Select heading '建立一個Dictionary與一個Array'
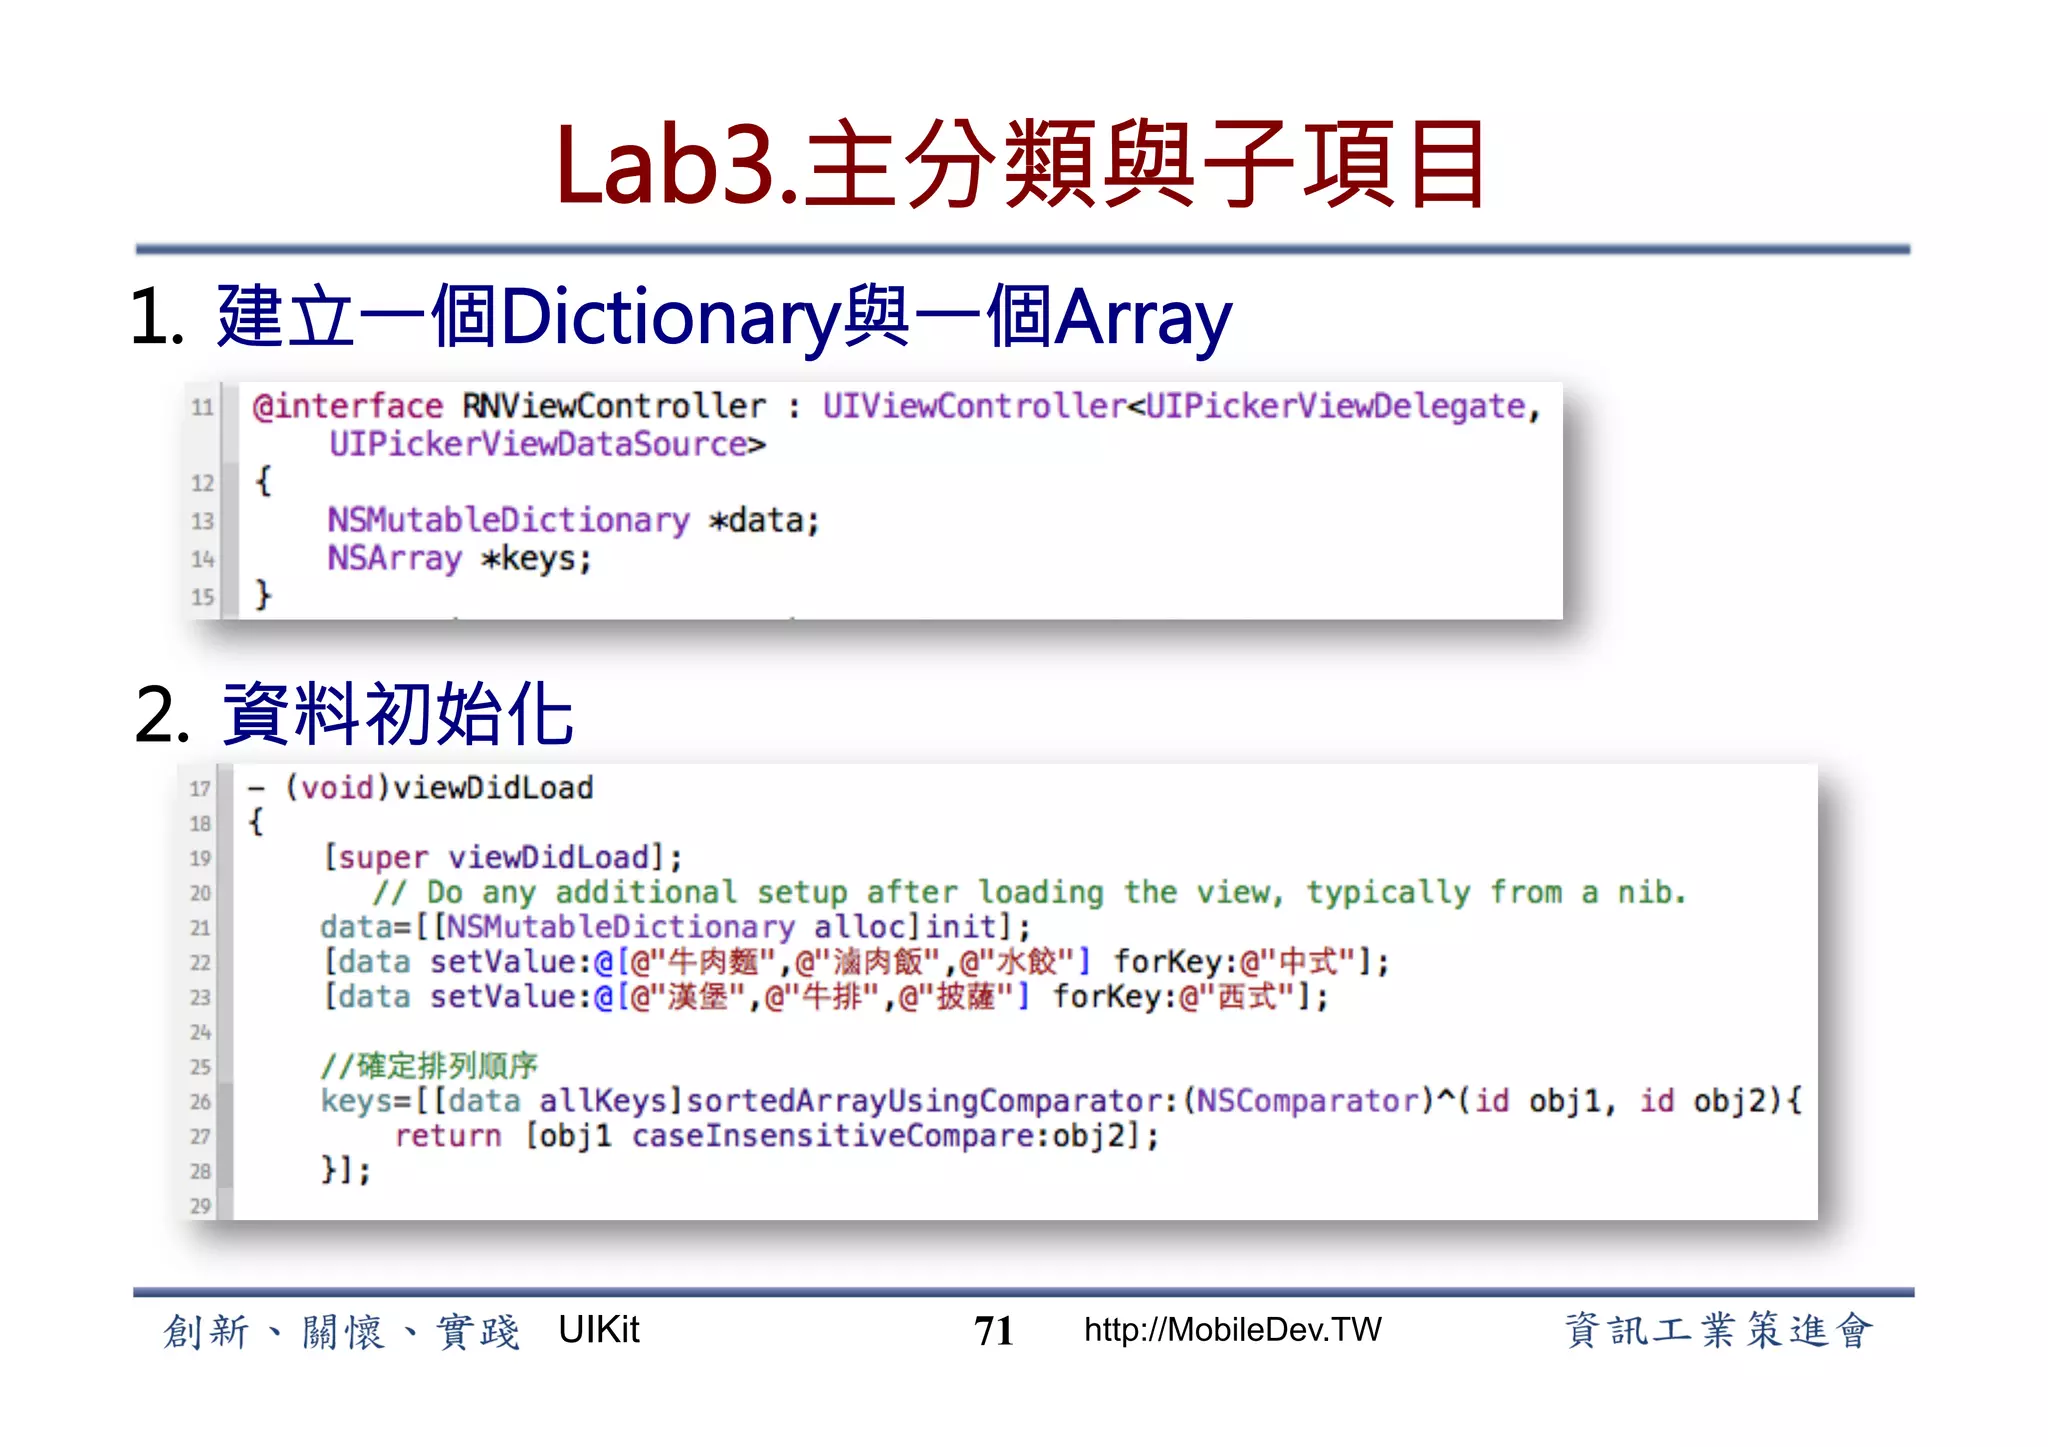Image resolution: width=2048 pixels, height=1447 pixels. point(725,318)
